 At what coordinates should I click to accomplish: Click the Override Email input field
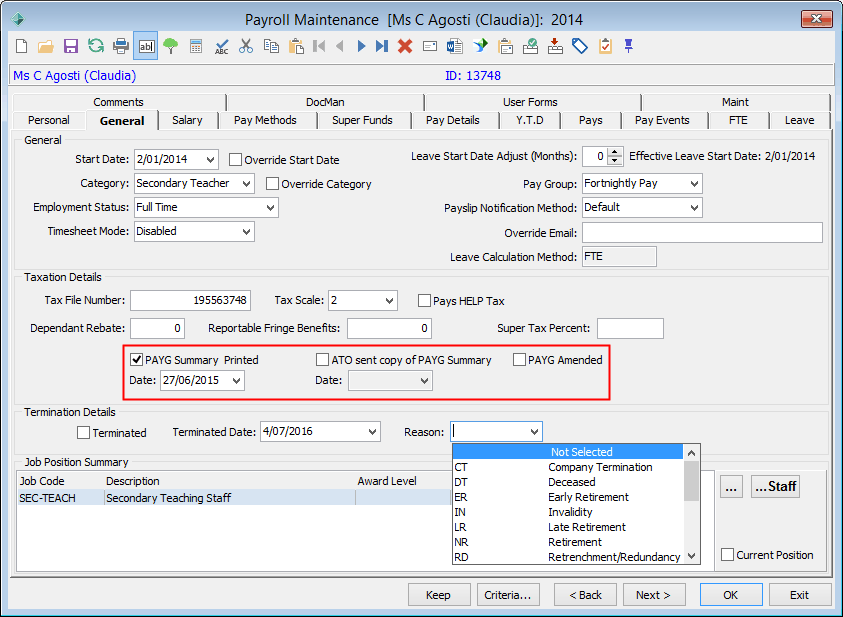click(702, 232)
